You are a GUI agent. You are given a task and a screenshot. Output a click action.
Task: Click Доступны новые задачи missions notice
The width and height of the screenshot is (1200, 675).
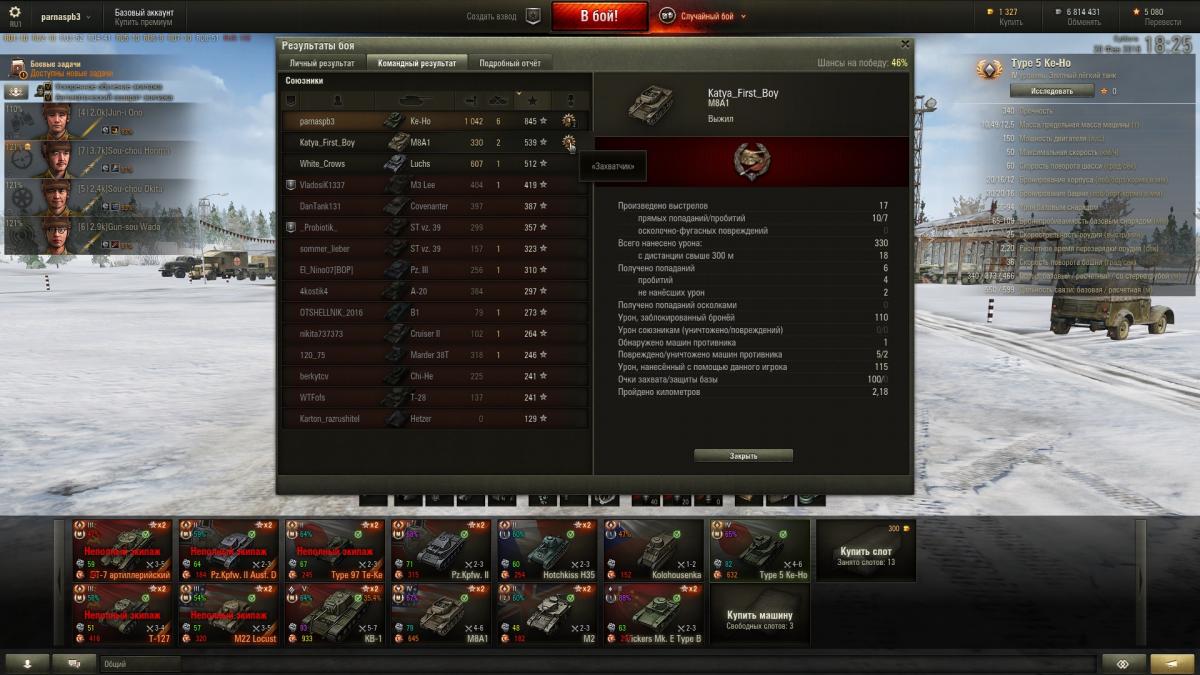(71, 74)
